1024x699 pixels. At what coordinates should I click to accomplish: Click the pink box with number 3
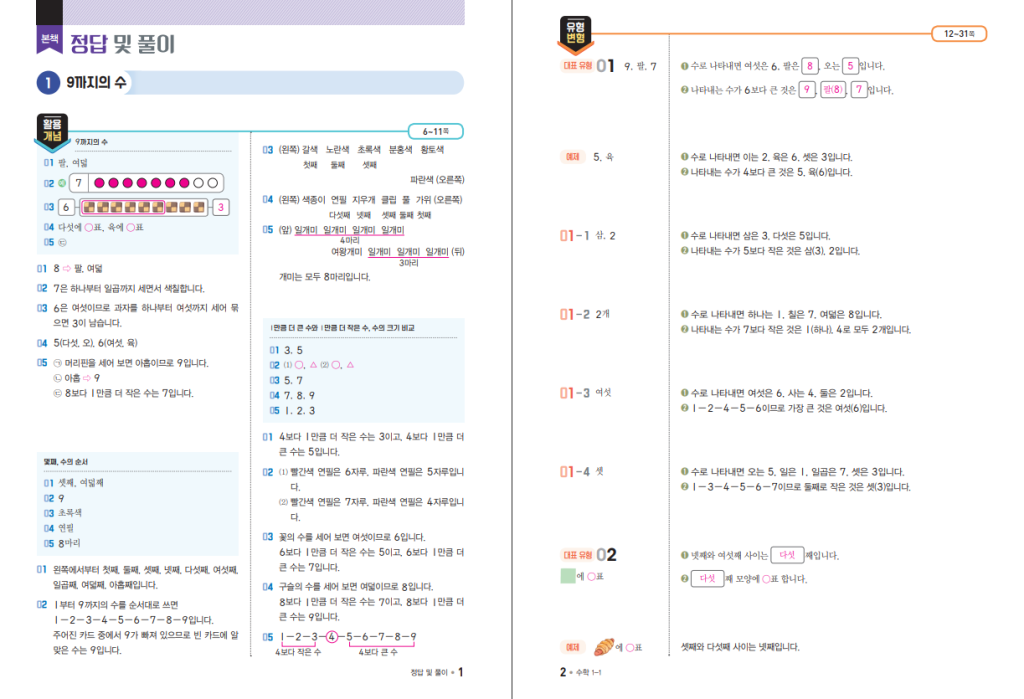[221, 208]
